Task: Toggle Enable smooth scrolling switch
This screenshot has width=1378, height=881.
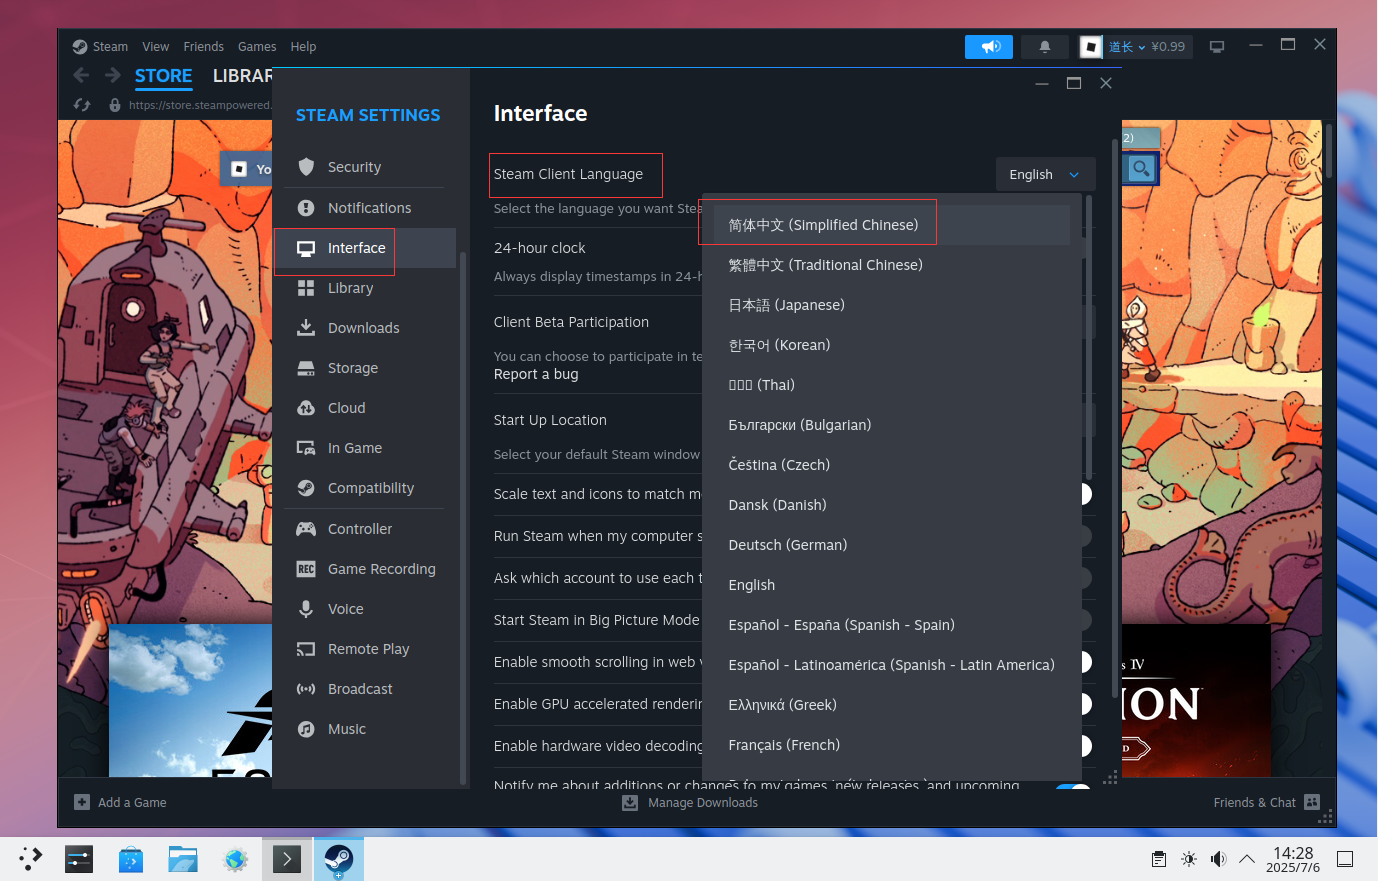Action: click(1086, 662)
